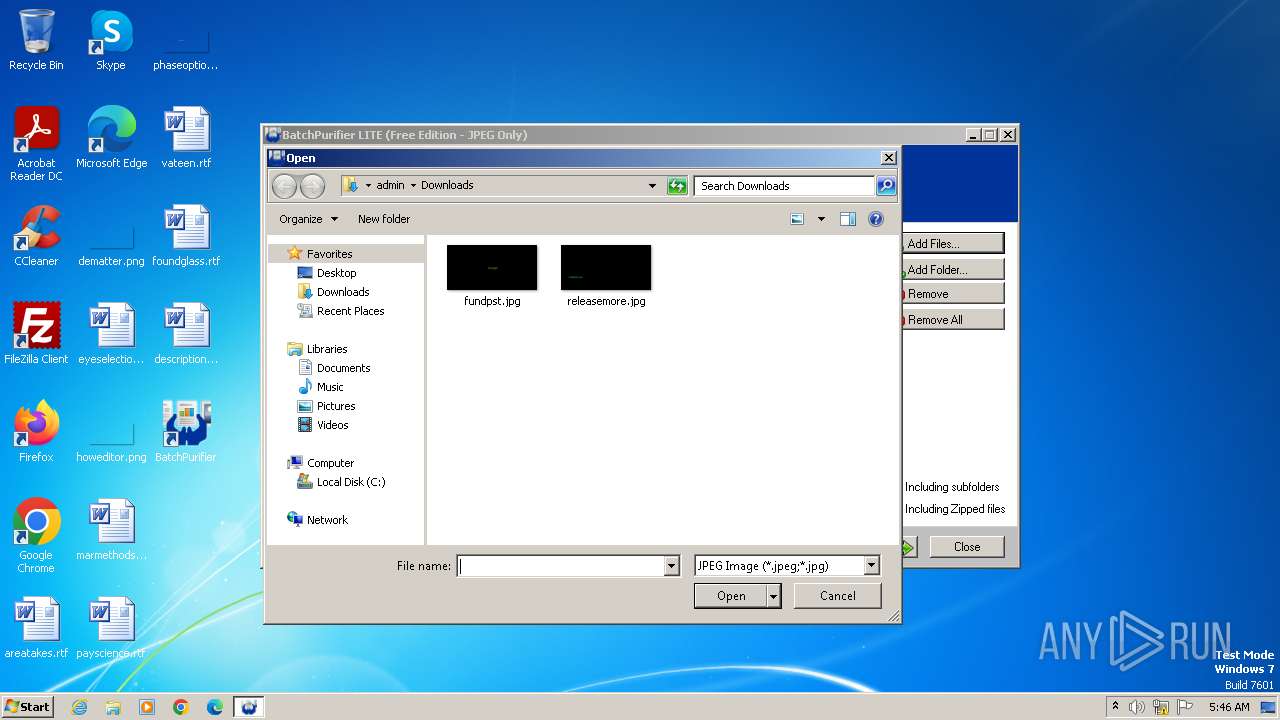Image resolution: width=1280 pixels, height=720 pixels.
Task: Open Skype desktop shortcut
Action: 111,40
